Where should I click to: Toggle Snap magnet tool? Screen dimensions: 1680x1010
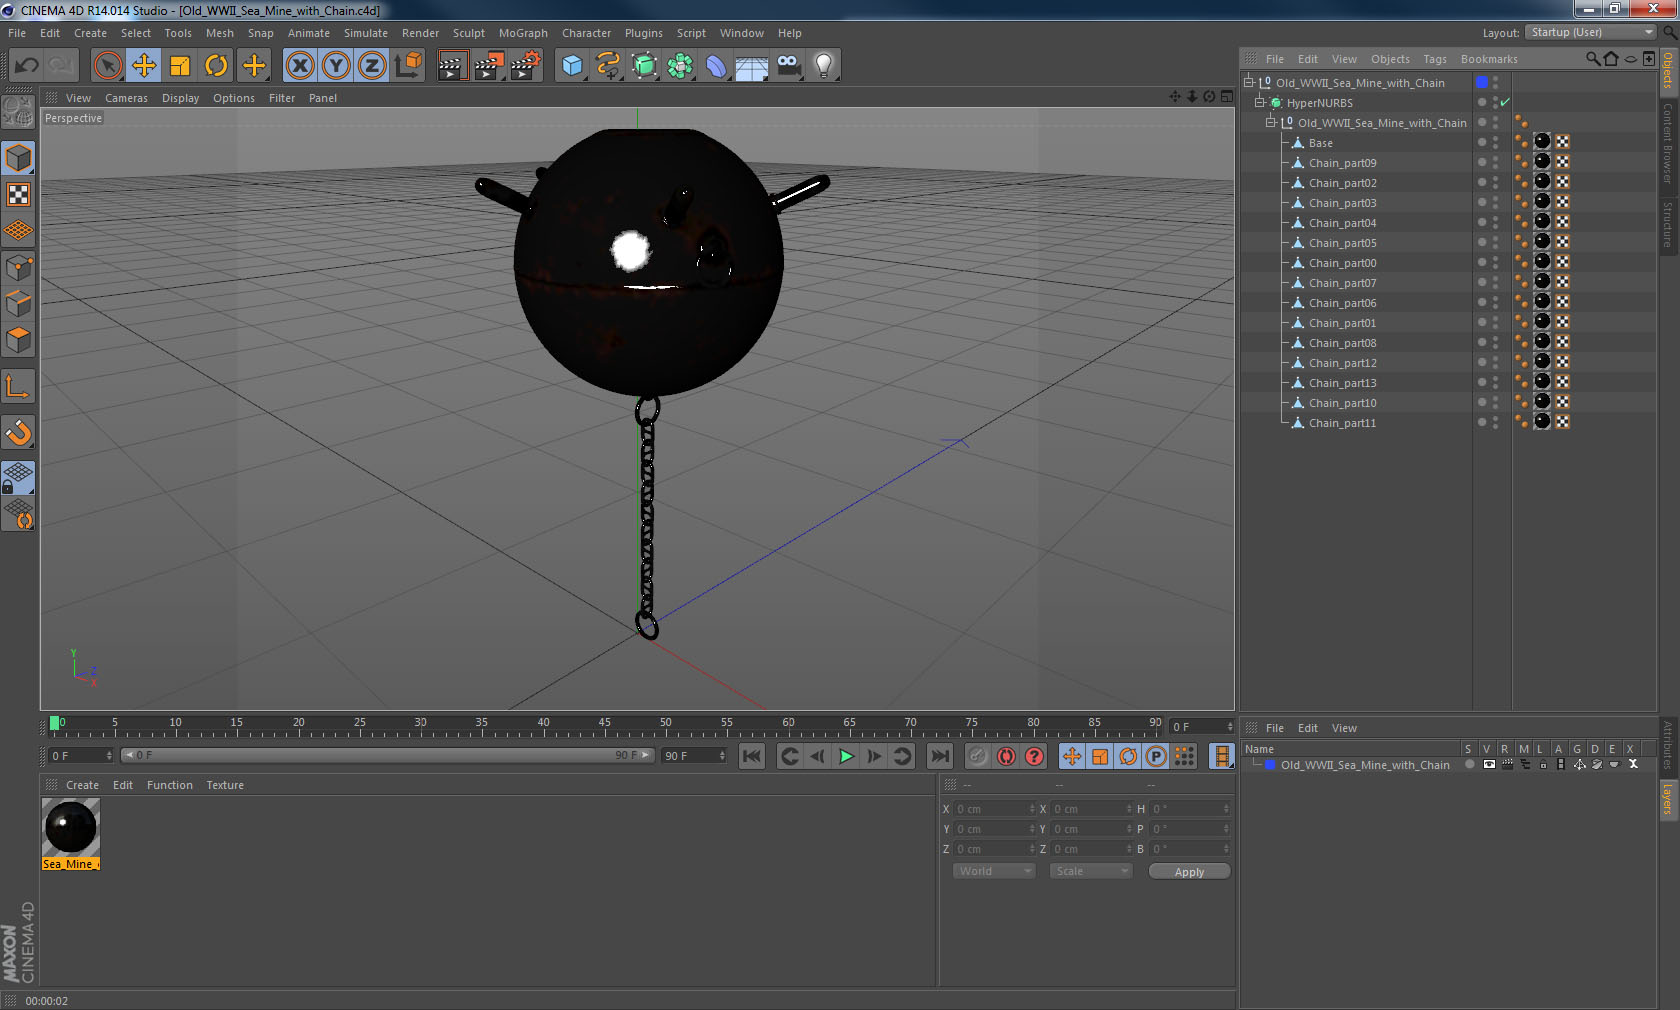18,432
